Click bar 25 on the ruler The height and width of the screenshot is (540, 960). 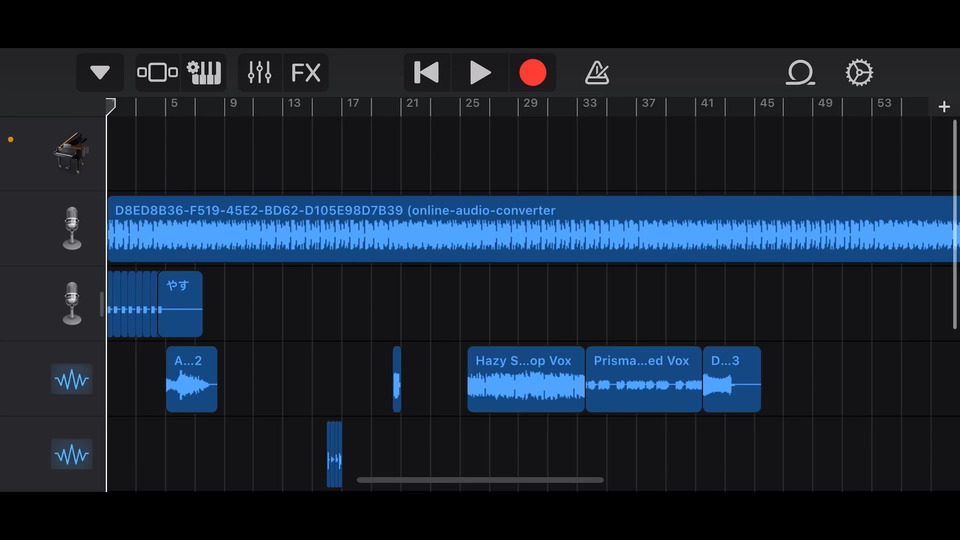point(472,103)
